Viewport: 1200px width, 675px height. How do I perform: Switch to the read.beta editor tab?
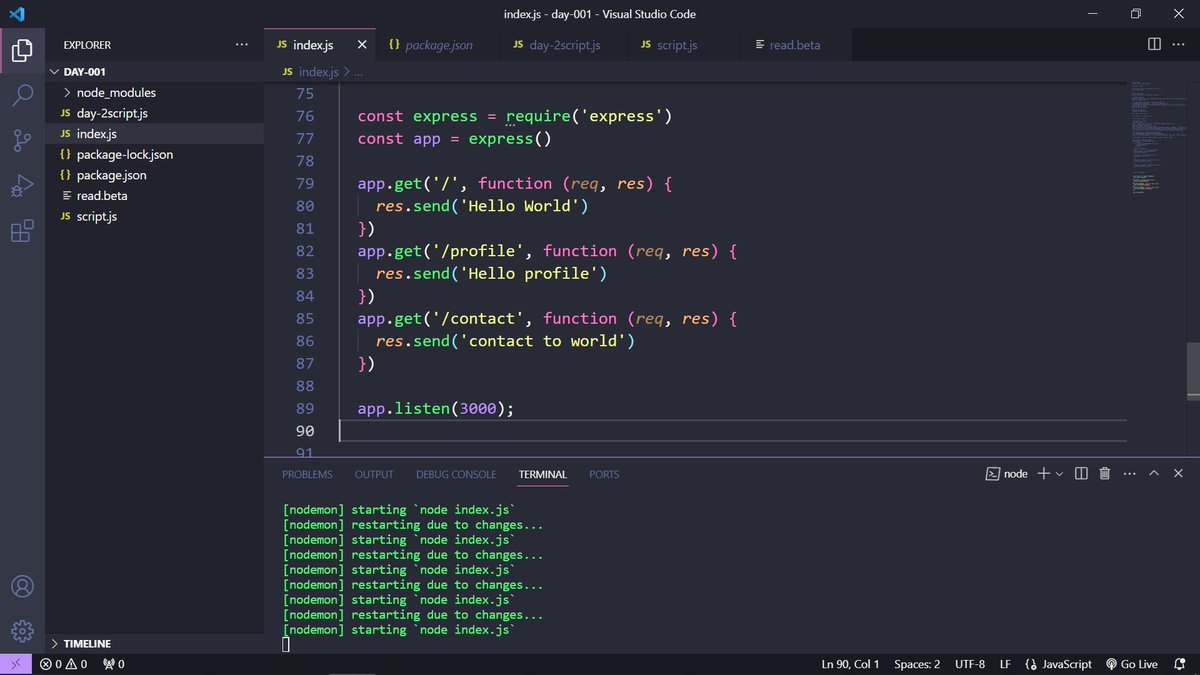pyautogui.click(x=795, y=45)
